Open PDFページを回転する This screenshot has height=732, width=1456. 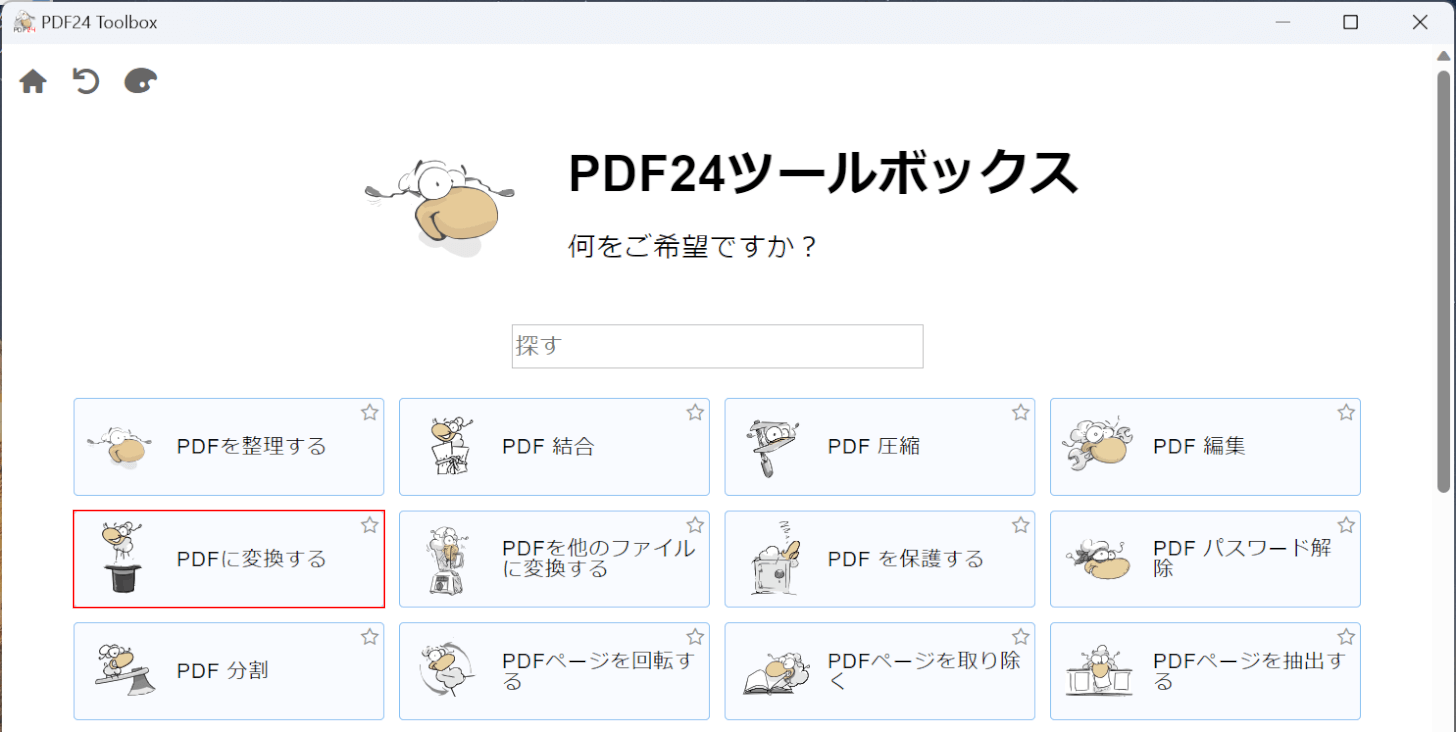(x=554, y=671)
